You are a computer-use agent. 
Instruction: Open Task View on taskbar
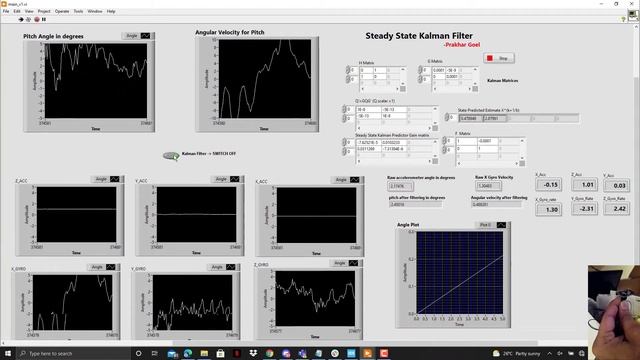tap(155, 353)
